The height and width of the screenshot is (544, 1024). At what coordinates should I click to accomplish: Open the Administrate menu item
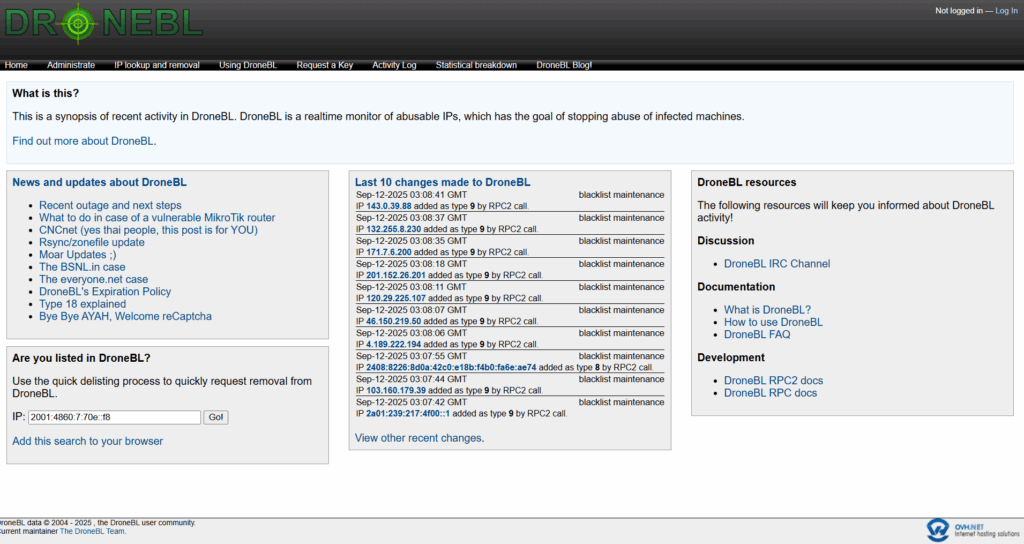click(71, 65)
